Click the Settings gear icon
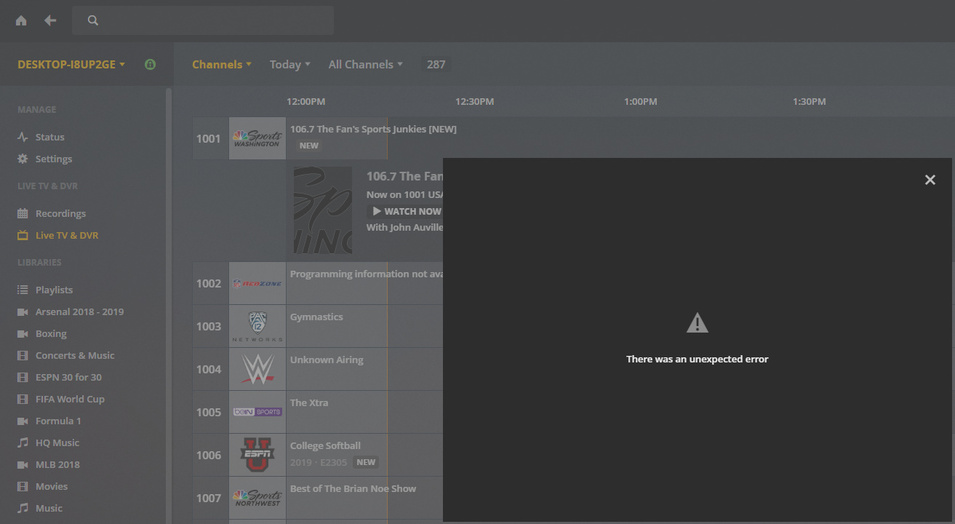Screen dimensions: 955x524 tap(23, 159)
